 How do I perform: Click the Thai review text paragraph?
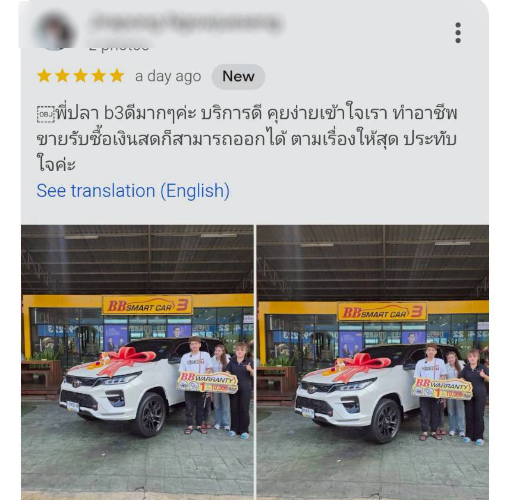(247, 139)
